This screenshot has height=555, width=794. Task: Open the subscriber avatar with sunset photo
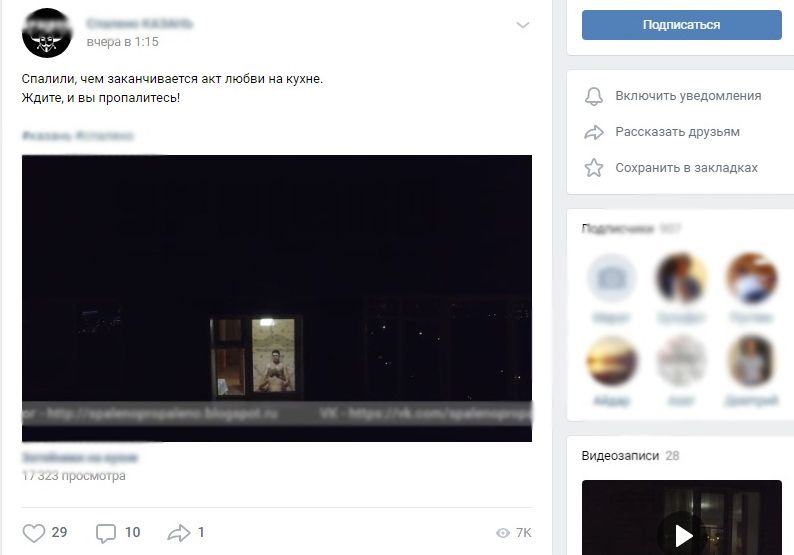click(x=611, y=361)
